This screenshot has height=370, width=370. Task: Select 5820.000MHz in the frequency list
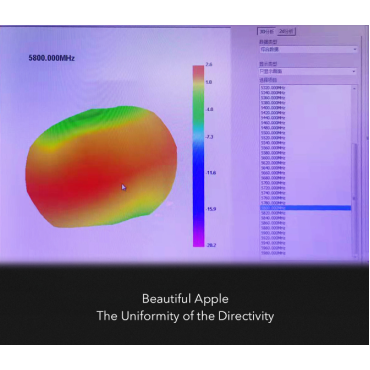pyautogui.click(x=273, y=213)
